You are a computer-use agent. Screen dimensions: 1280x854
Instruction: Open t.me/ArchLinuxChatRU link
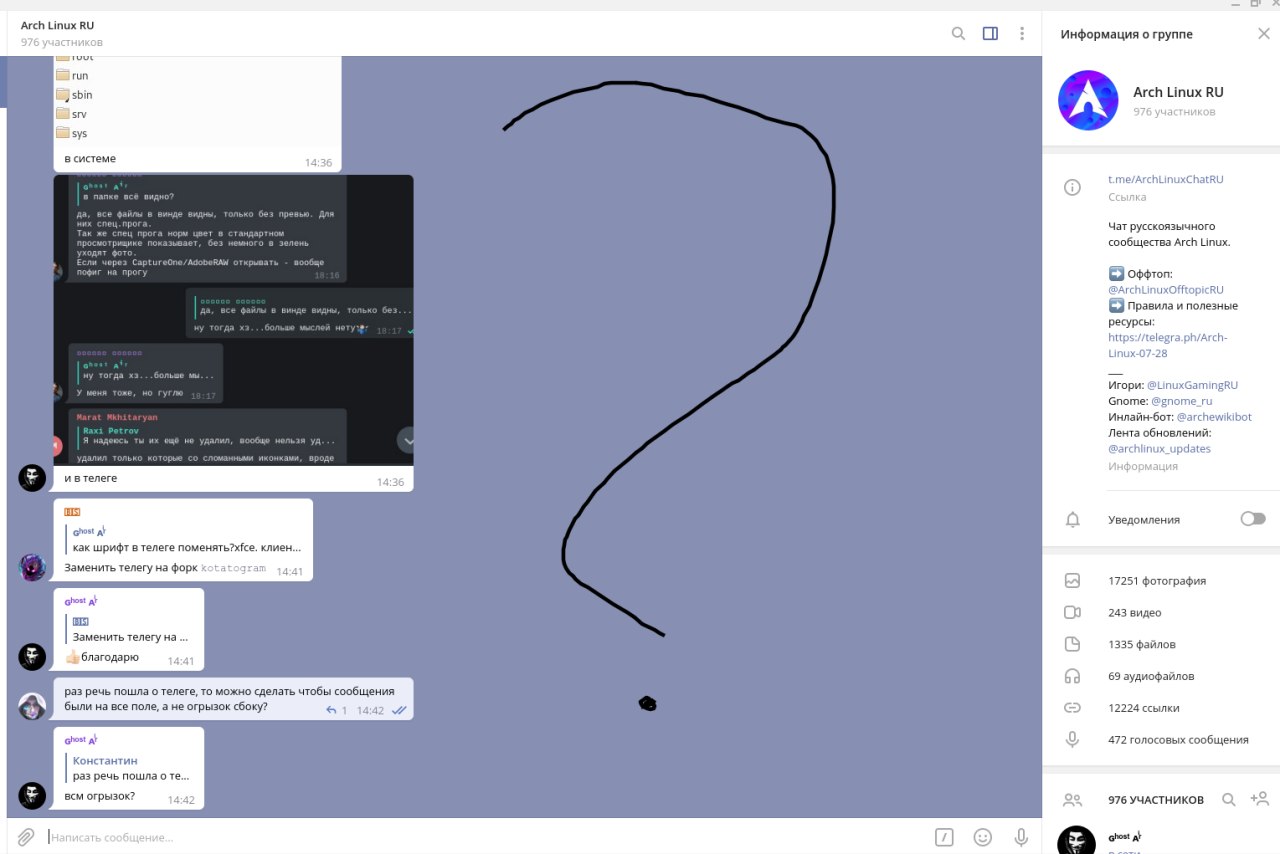click(x=1165, y=179)
